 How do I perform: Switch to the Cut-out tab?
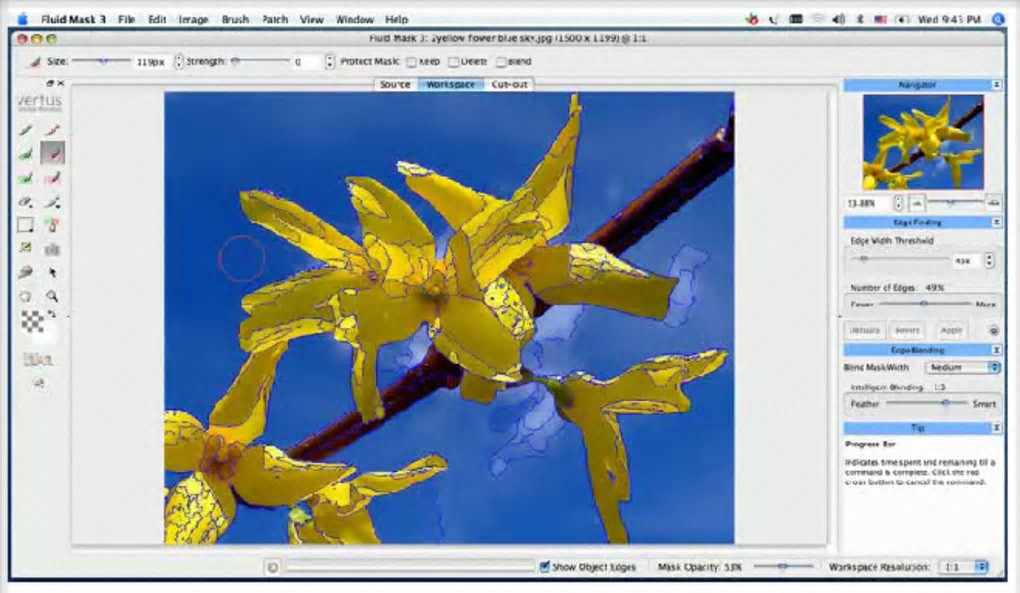tap(509, 85)
